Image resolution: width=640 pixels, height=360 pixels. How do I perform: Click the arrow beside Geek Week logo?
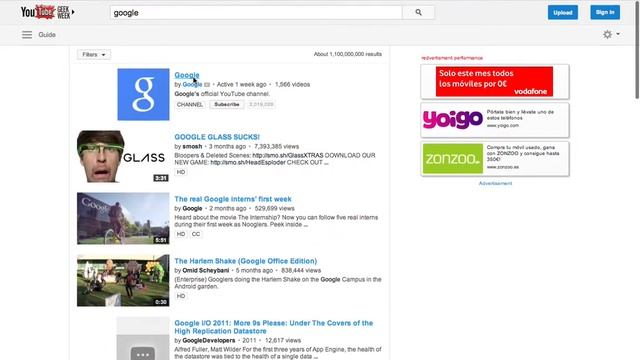(73, 12)
